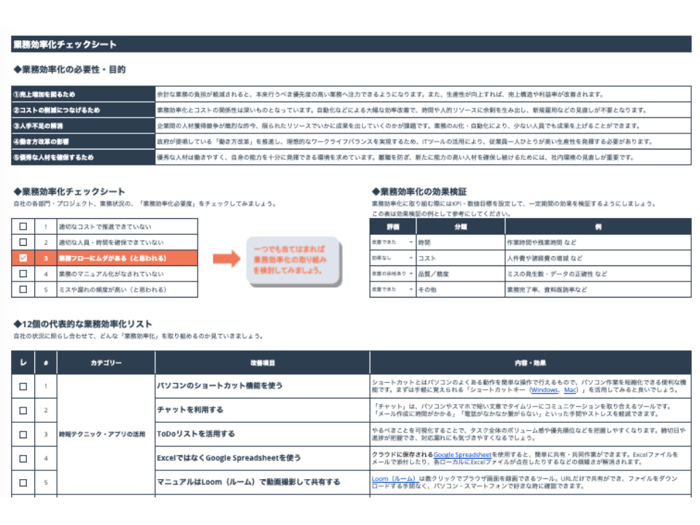The height and width of the screenshot is (525, 700).
Task: Select the ToDoリストを活用する cell
Action: tap(262, 434)
